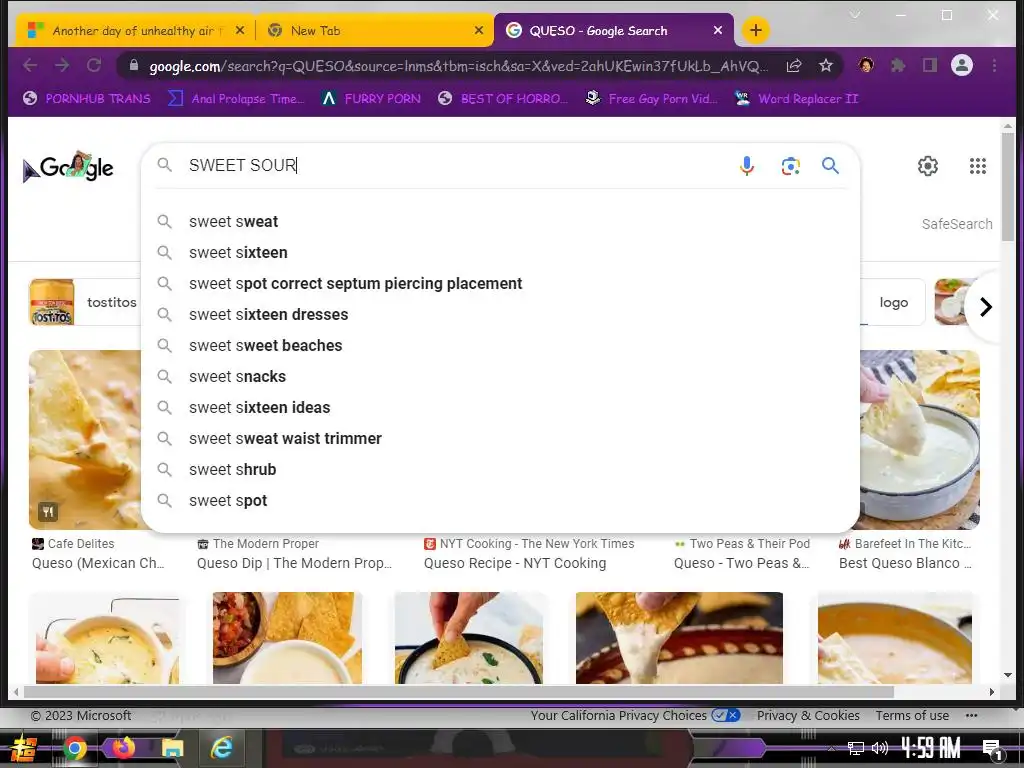
Task: Click the 4:59 AM taskbar clock
Action: pos(931,748)
